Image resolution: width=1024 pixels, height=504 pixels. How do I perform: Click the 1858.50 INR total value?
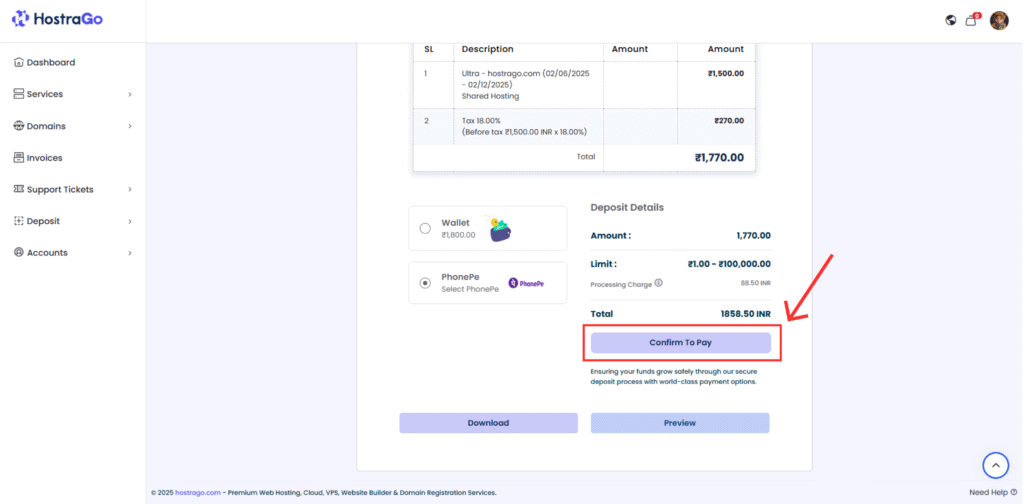(x=746, y=314)
